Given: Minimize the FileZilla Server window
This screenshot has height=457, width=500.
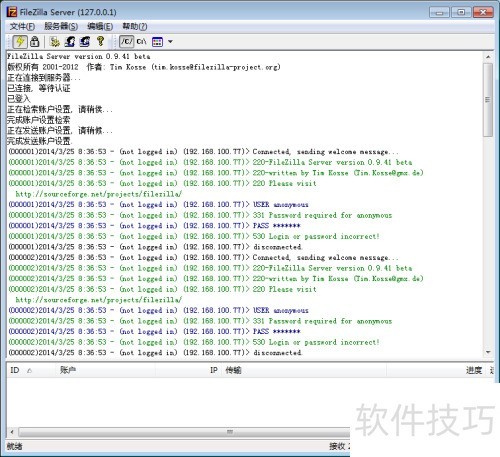Looking at the screenshot, I should click(x=440, y=13).
